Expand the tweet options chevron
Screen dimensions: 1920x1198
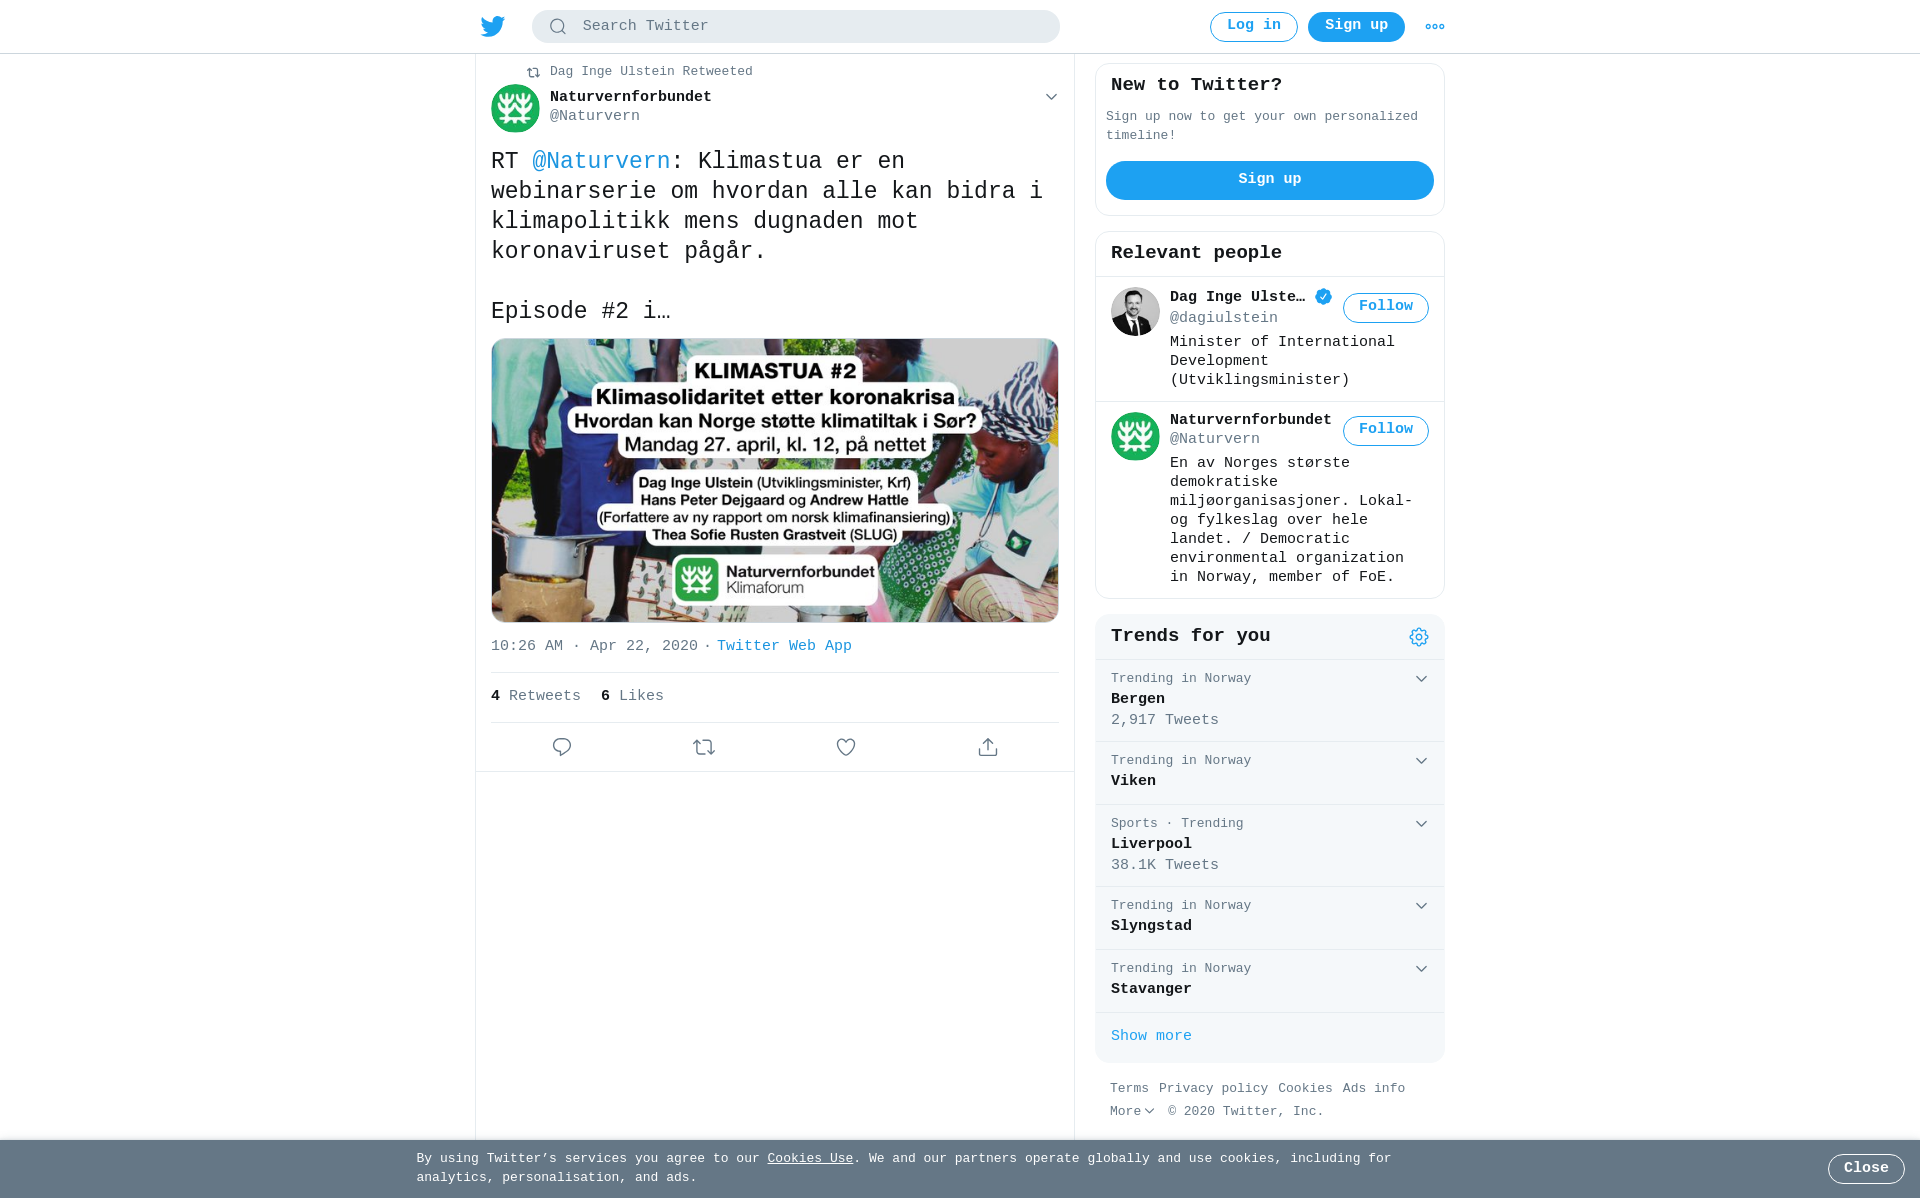pyautogui.click(x=1051, y=97)
